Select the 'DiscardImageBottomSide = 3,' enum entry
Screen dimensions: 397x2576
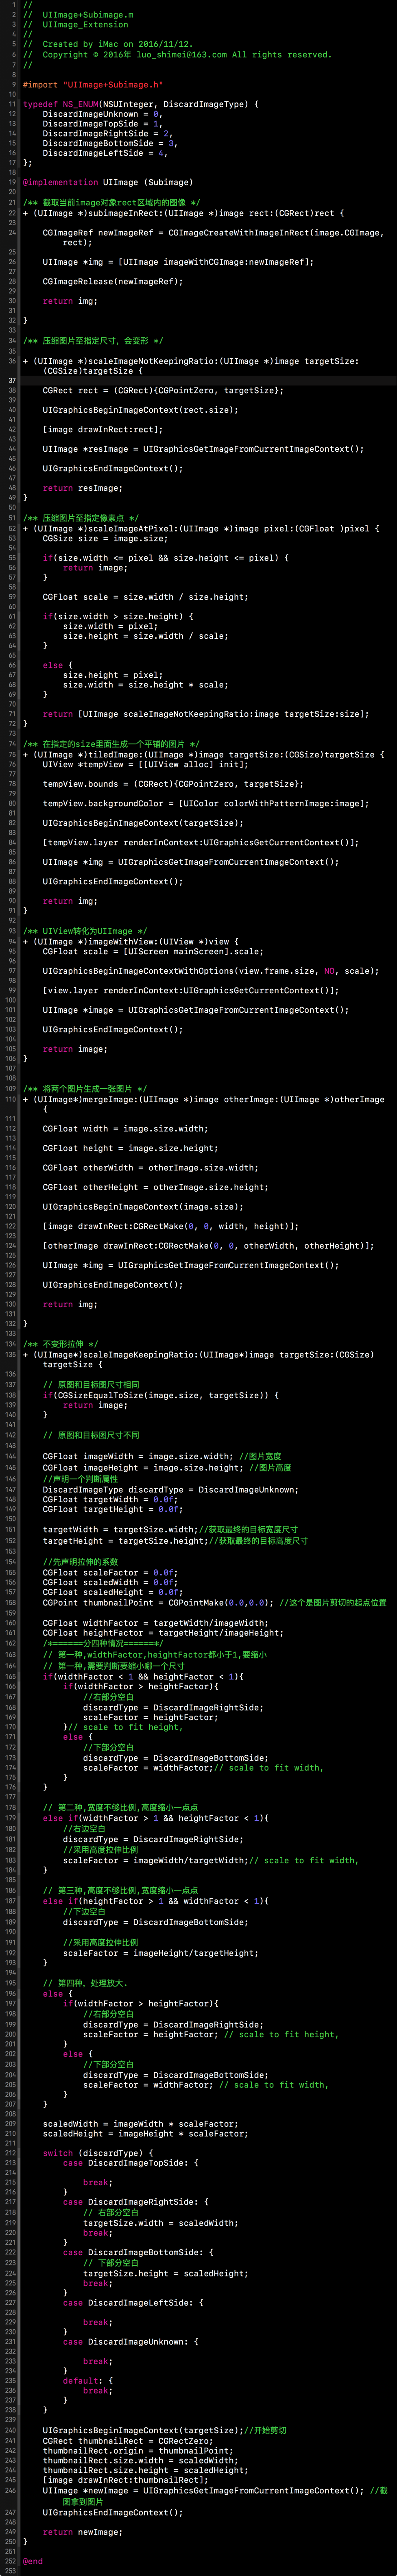(110, 143)
